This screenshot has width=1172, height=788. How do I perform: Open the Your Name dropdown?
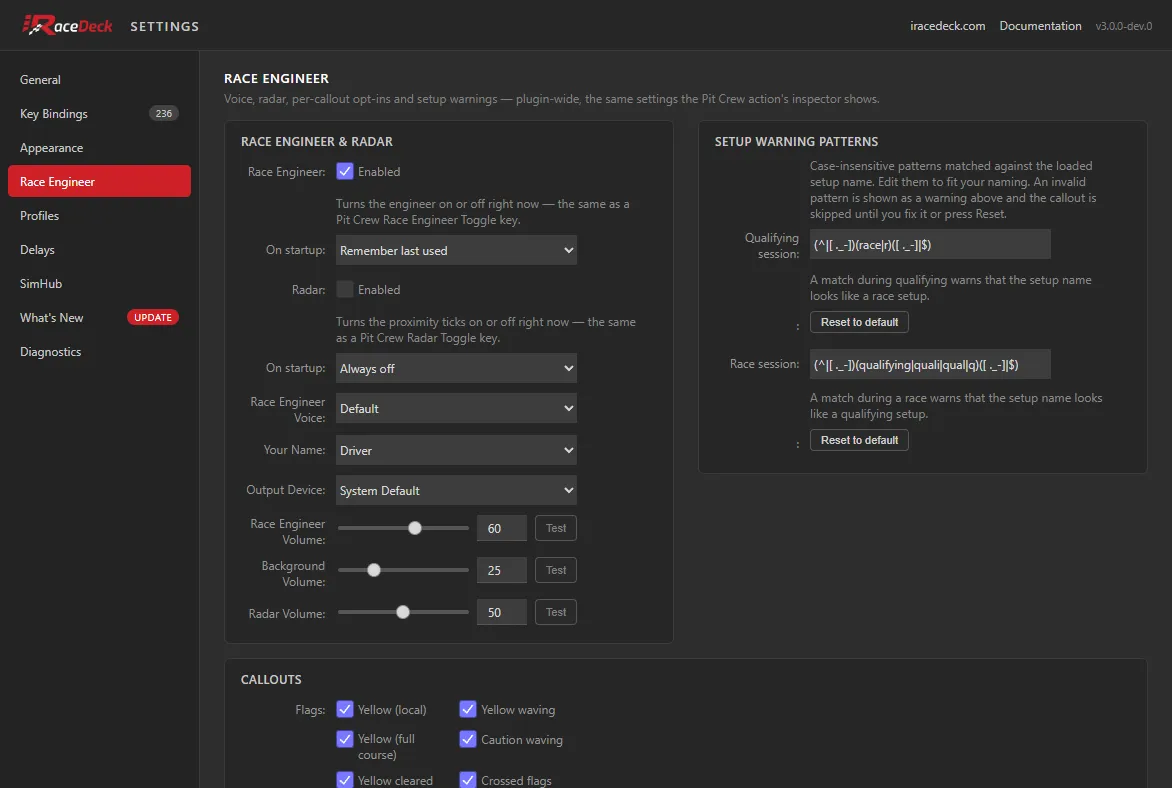pos(456,450)
